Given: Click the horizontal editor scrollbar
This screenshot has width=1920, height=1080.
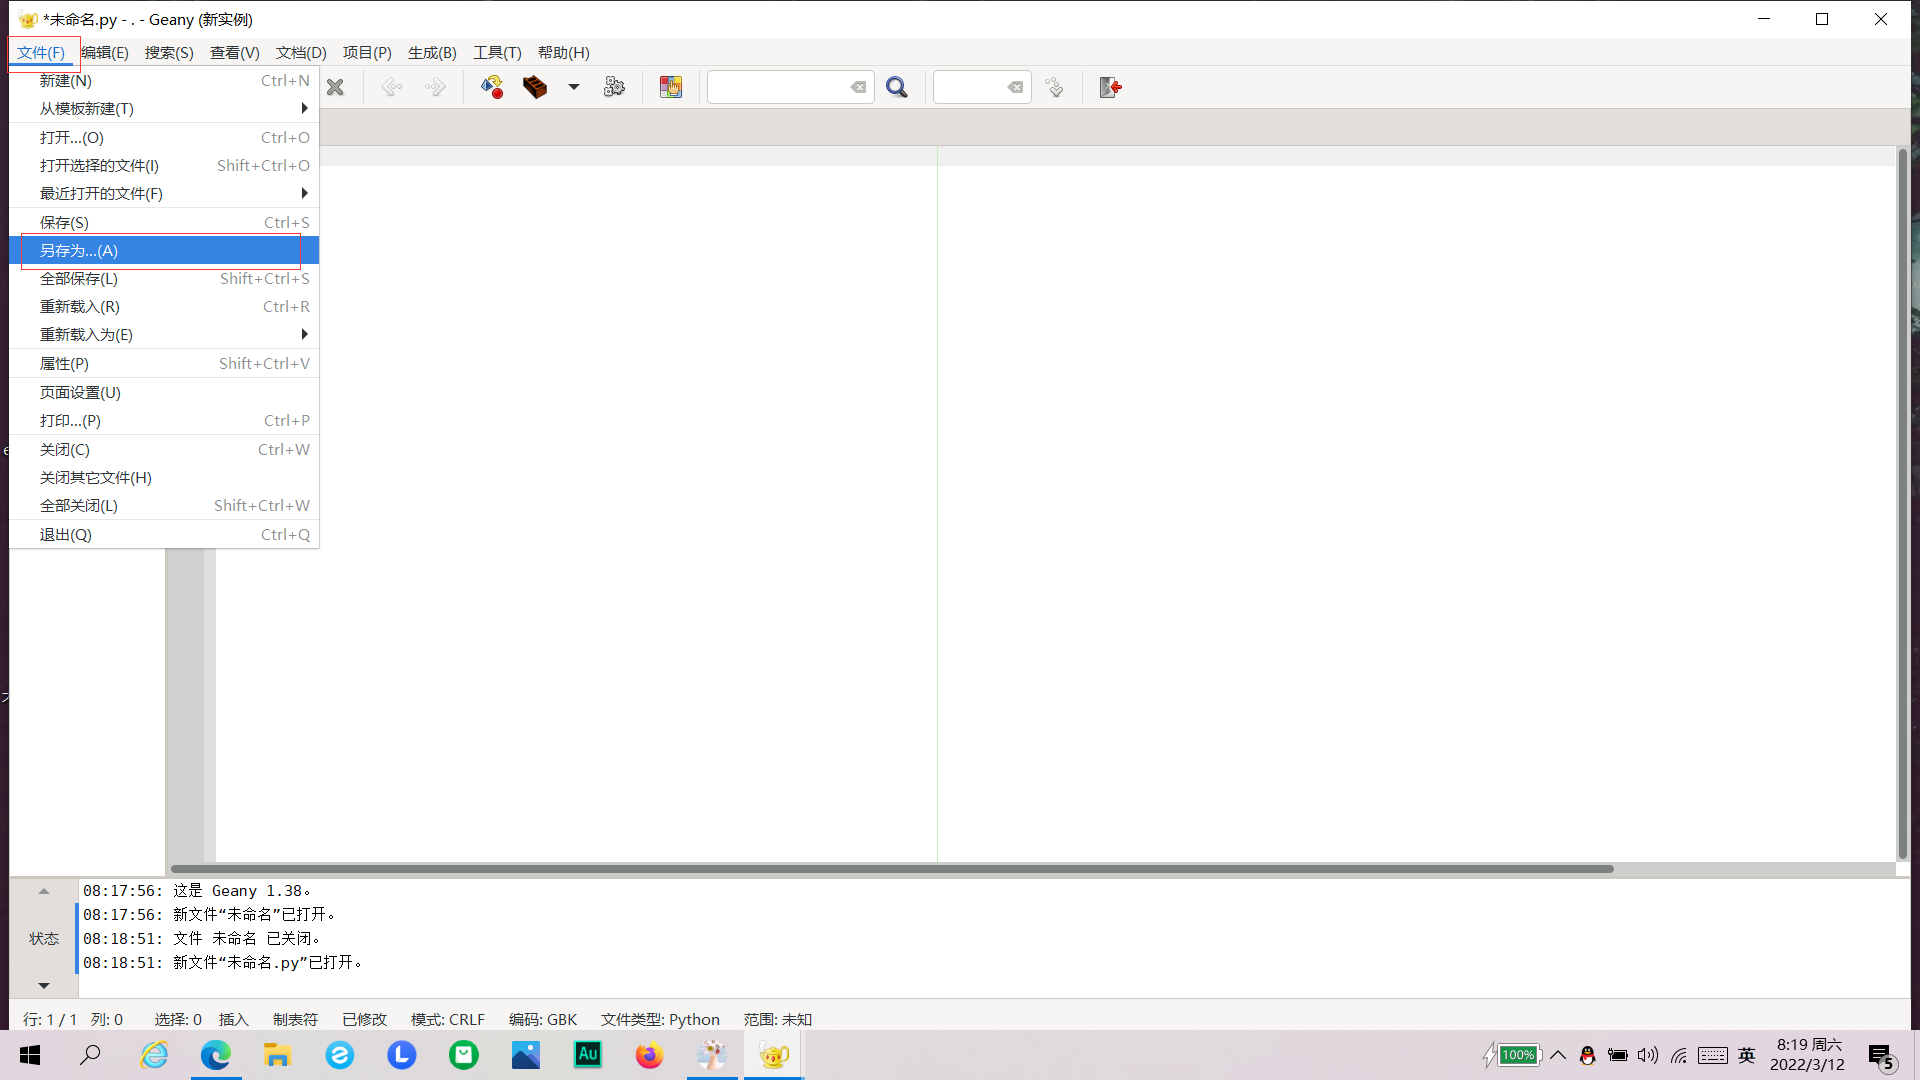Looking at the screenshot, I should (892, 868).
